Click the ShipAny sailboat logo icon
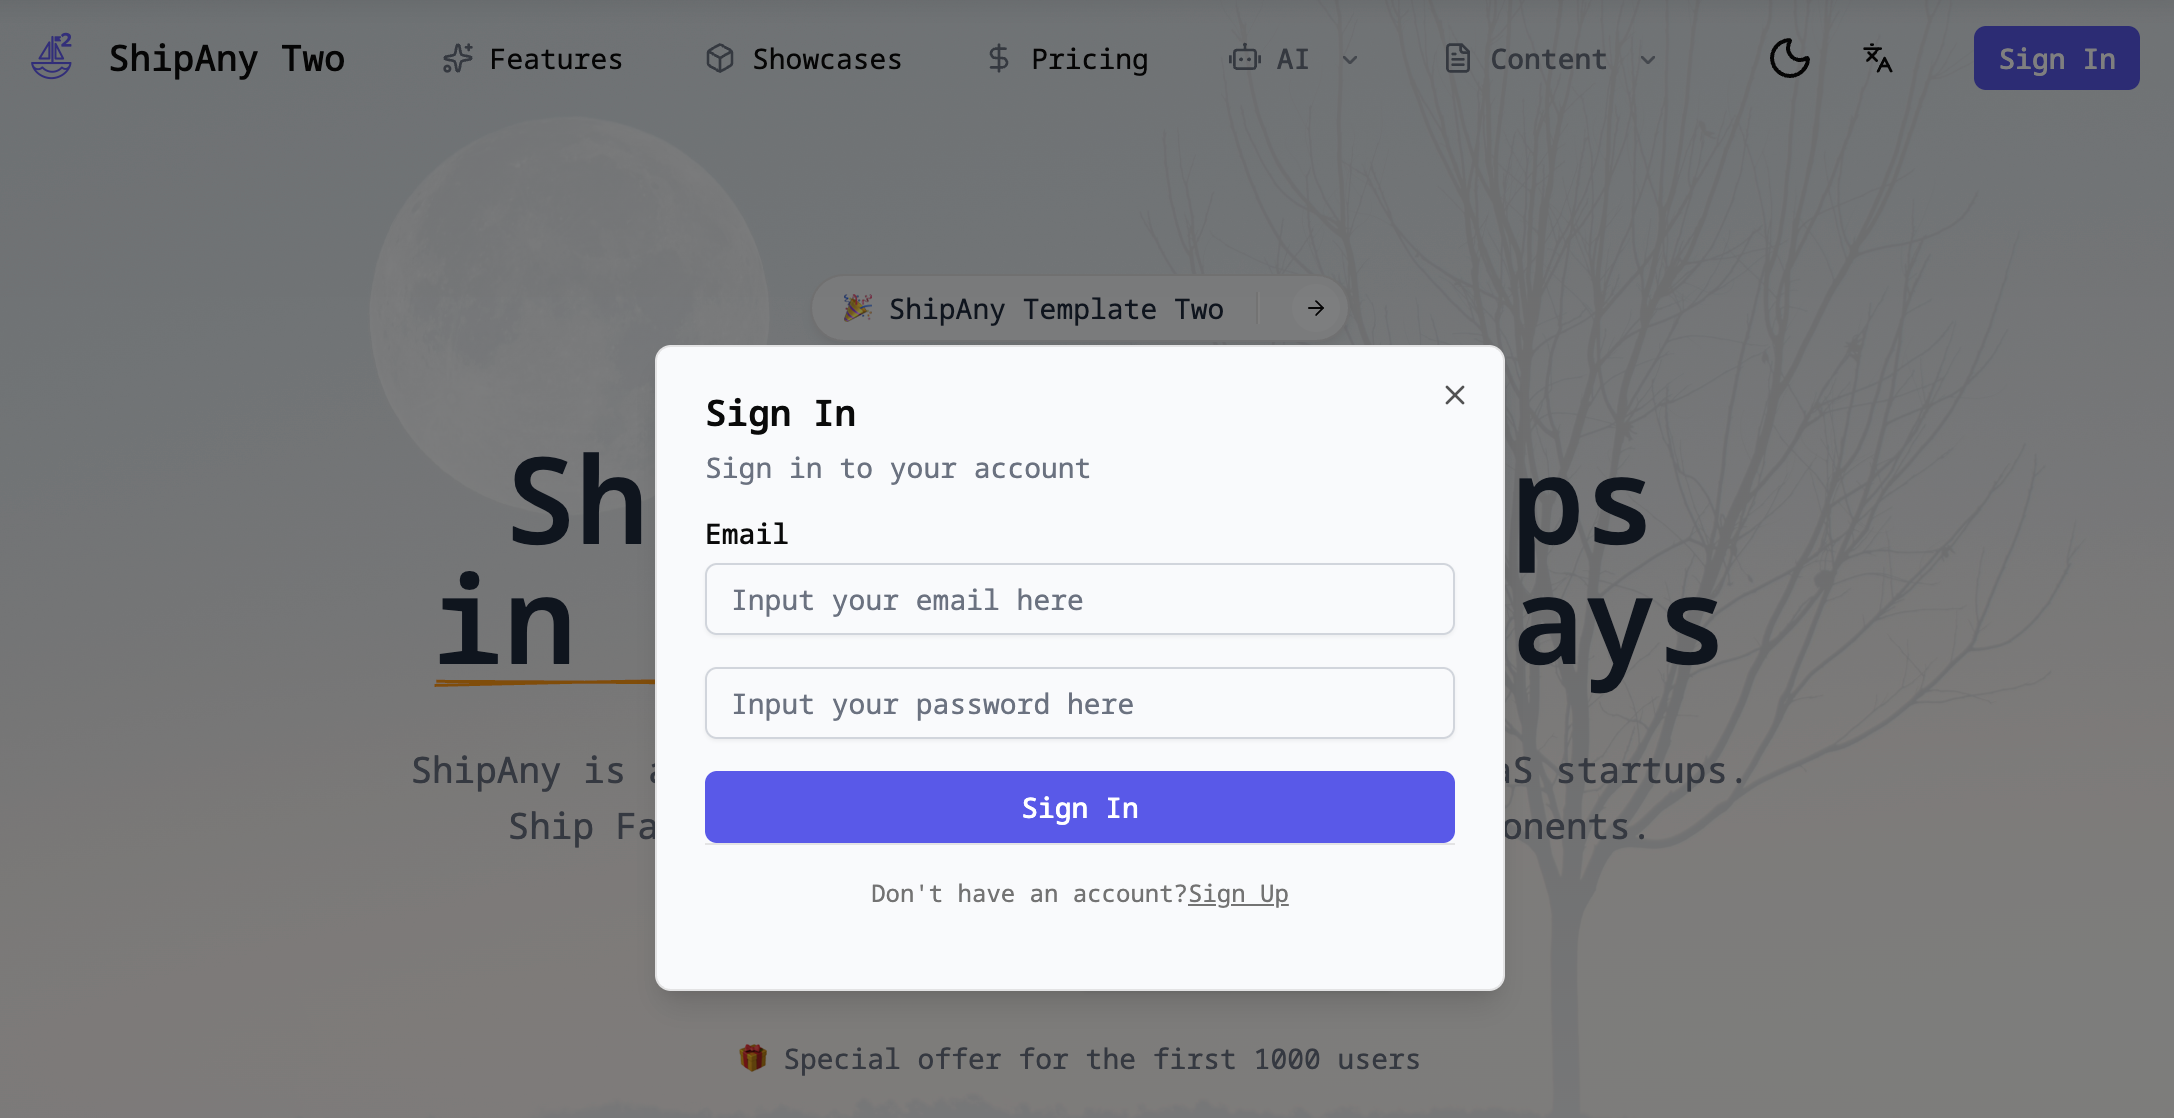This screenshot has width=2174, height=1118. point(52,57)
